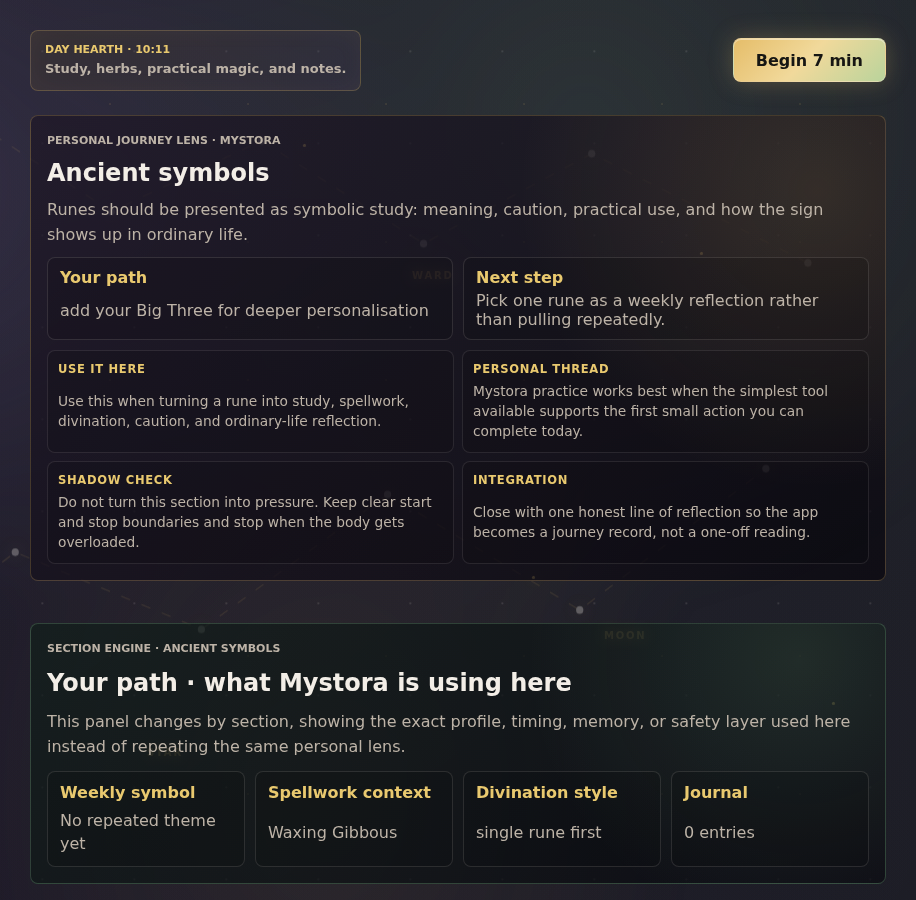The image size is (916, 900).
Task: Open the Spellwork context tile
Action: coord(354,819)
